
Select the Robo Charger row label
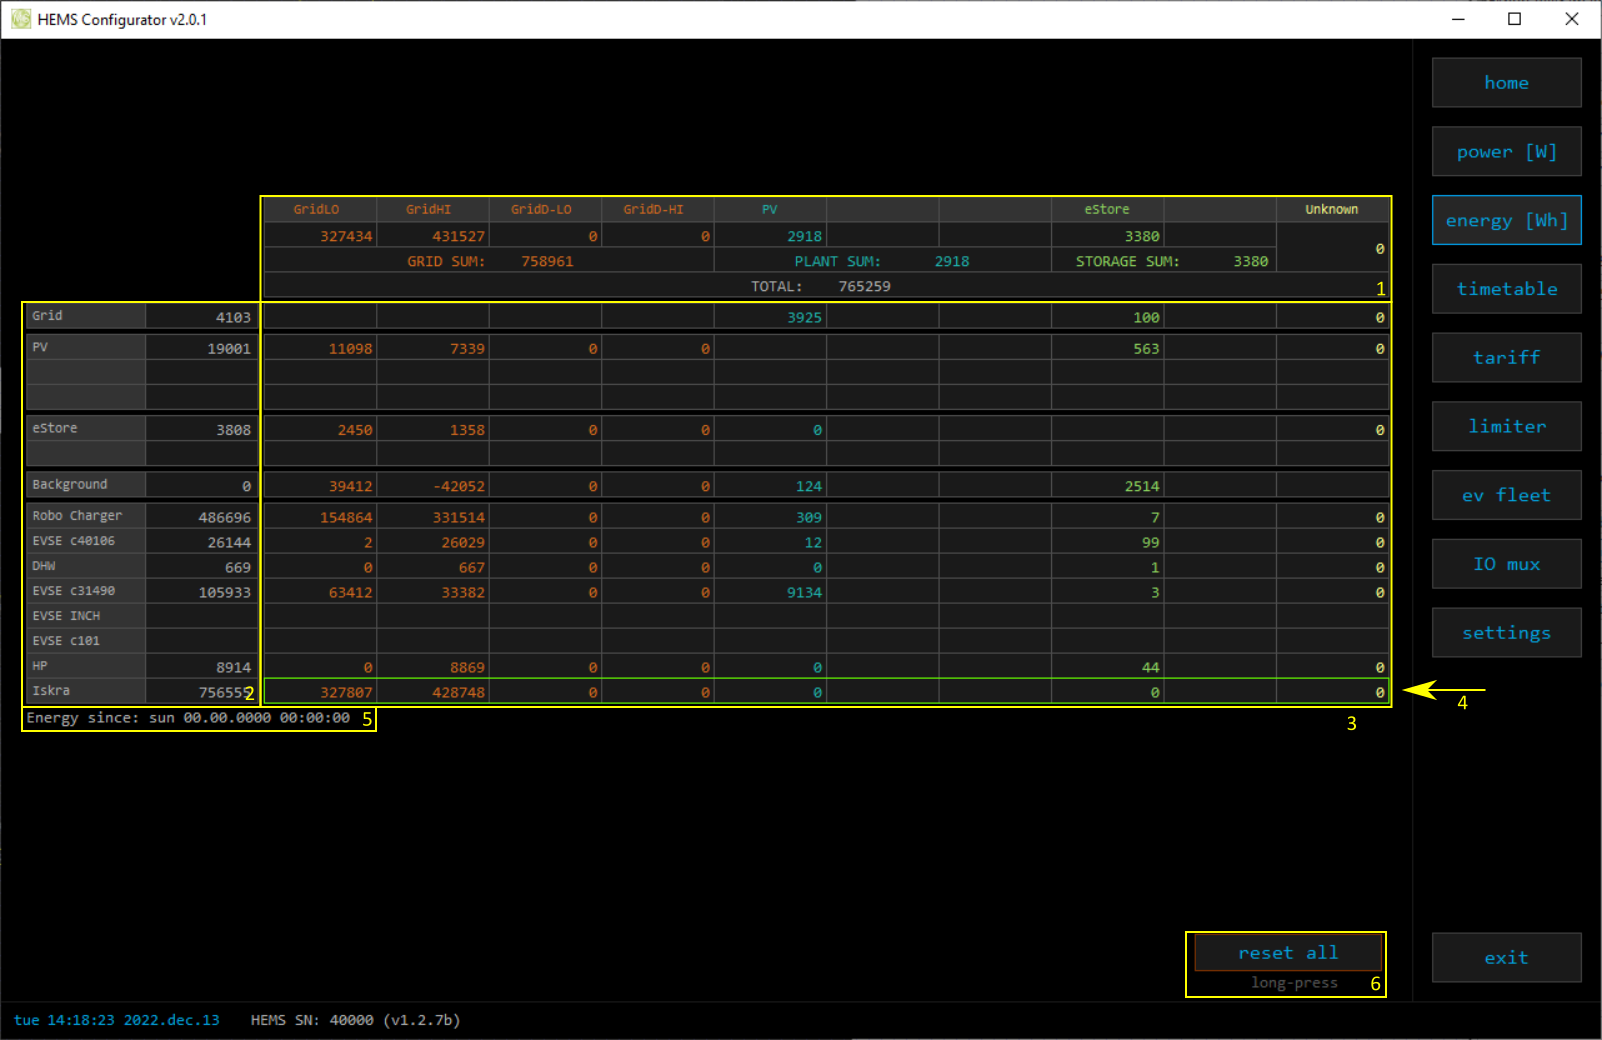pos(77,516)
